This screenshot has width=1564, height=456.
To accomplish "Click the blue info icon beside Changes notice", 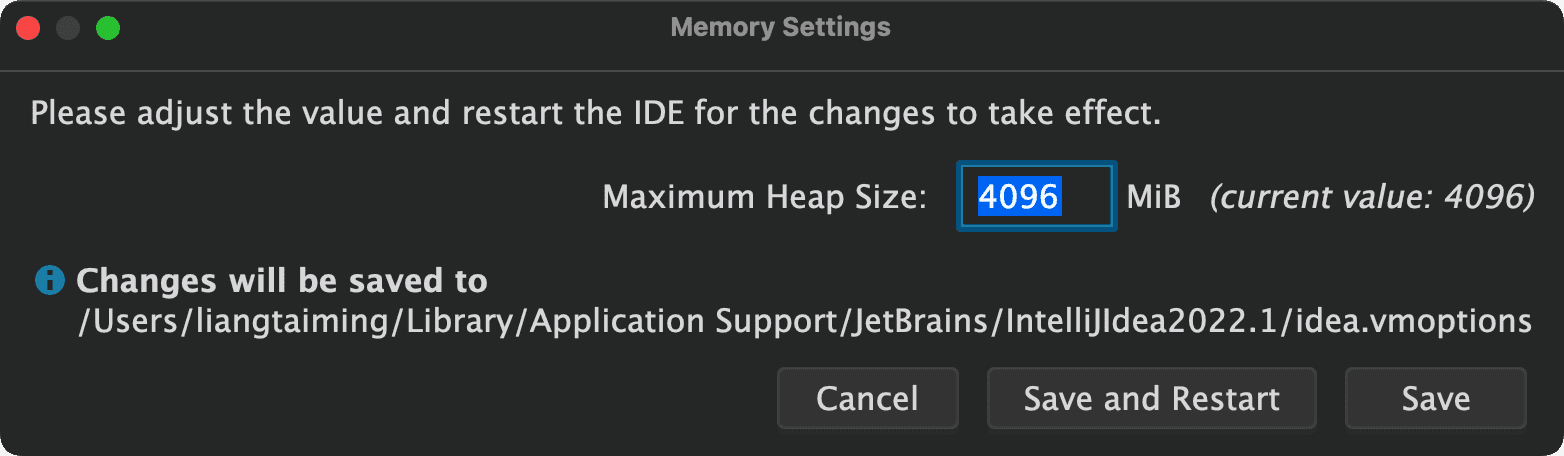I will (x=49, y=281).
